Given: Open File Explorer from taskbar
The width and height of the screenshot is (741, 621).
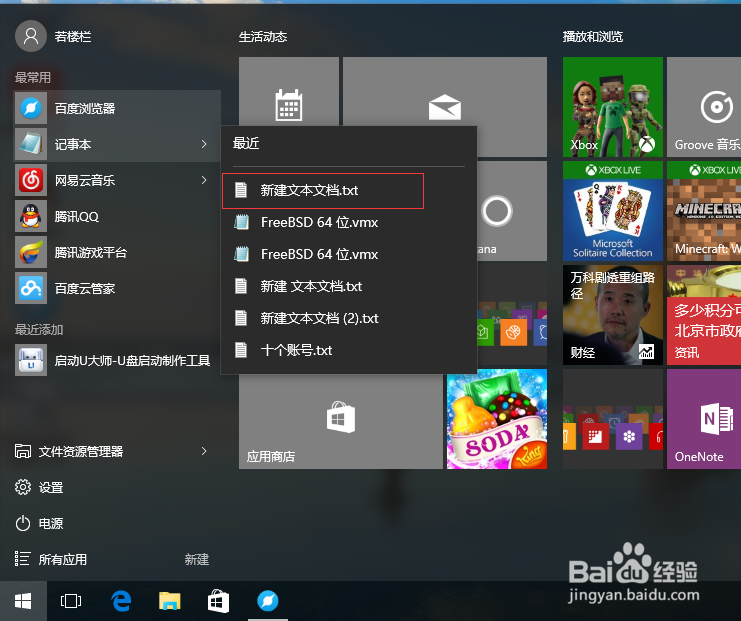Looking at the screenshot, I should [170, 601].
